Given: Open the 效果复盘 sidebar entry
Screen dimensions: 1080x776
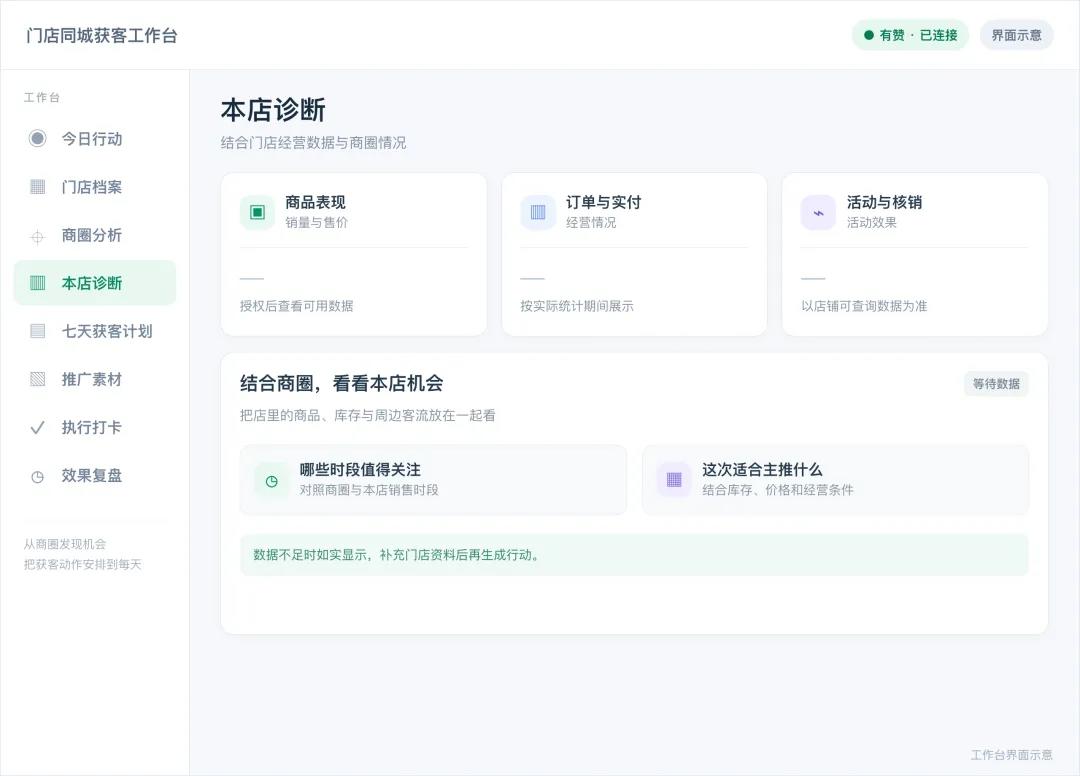Looking at the screenshot, I should [x=95, y=476].
